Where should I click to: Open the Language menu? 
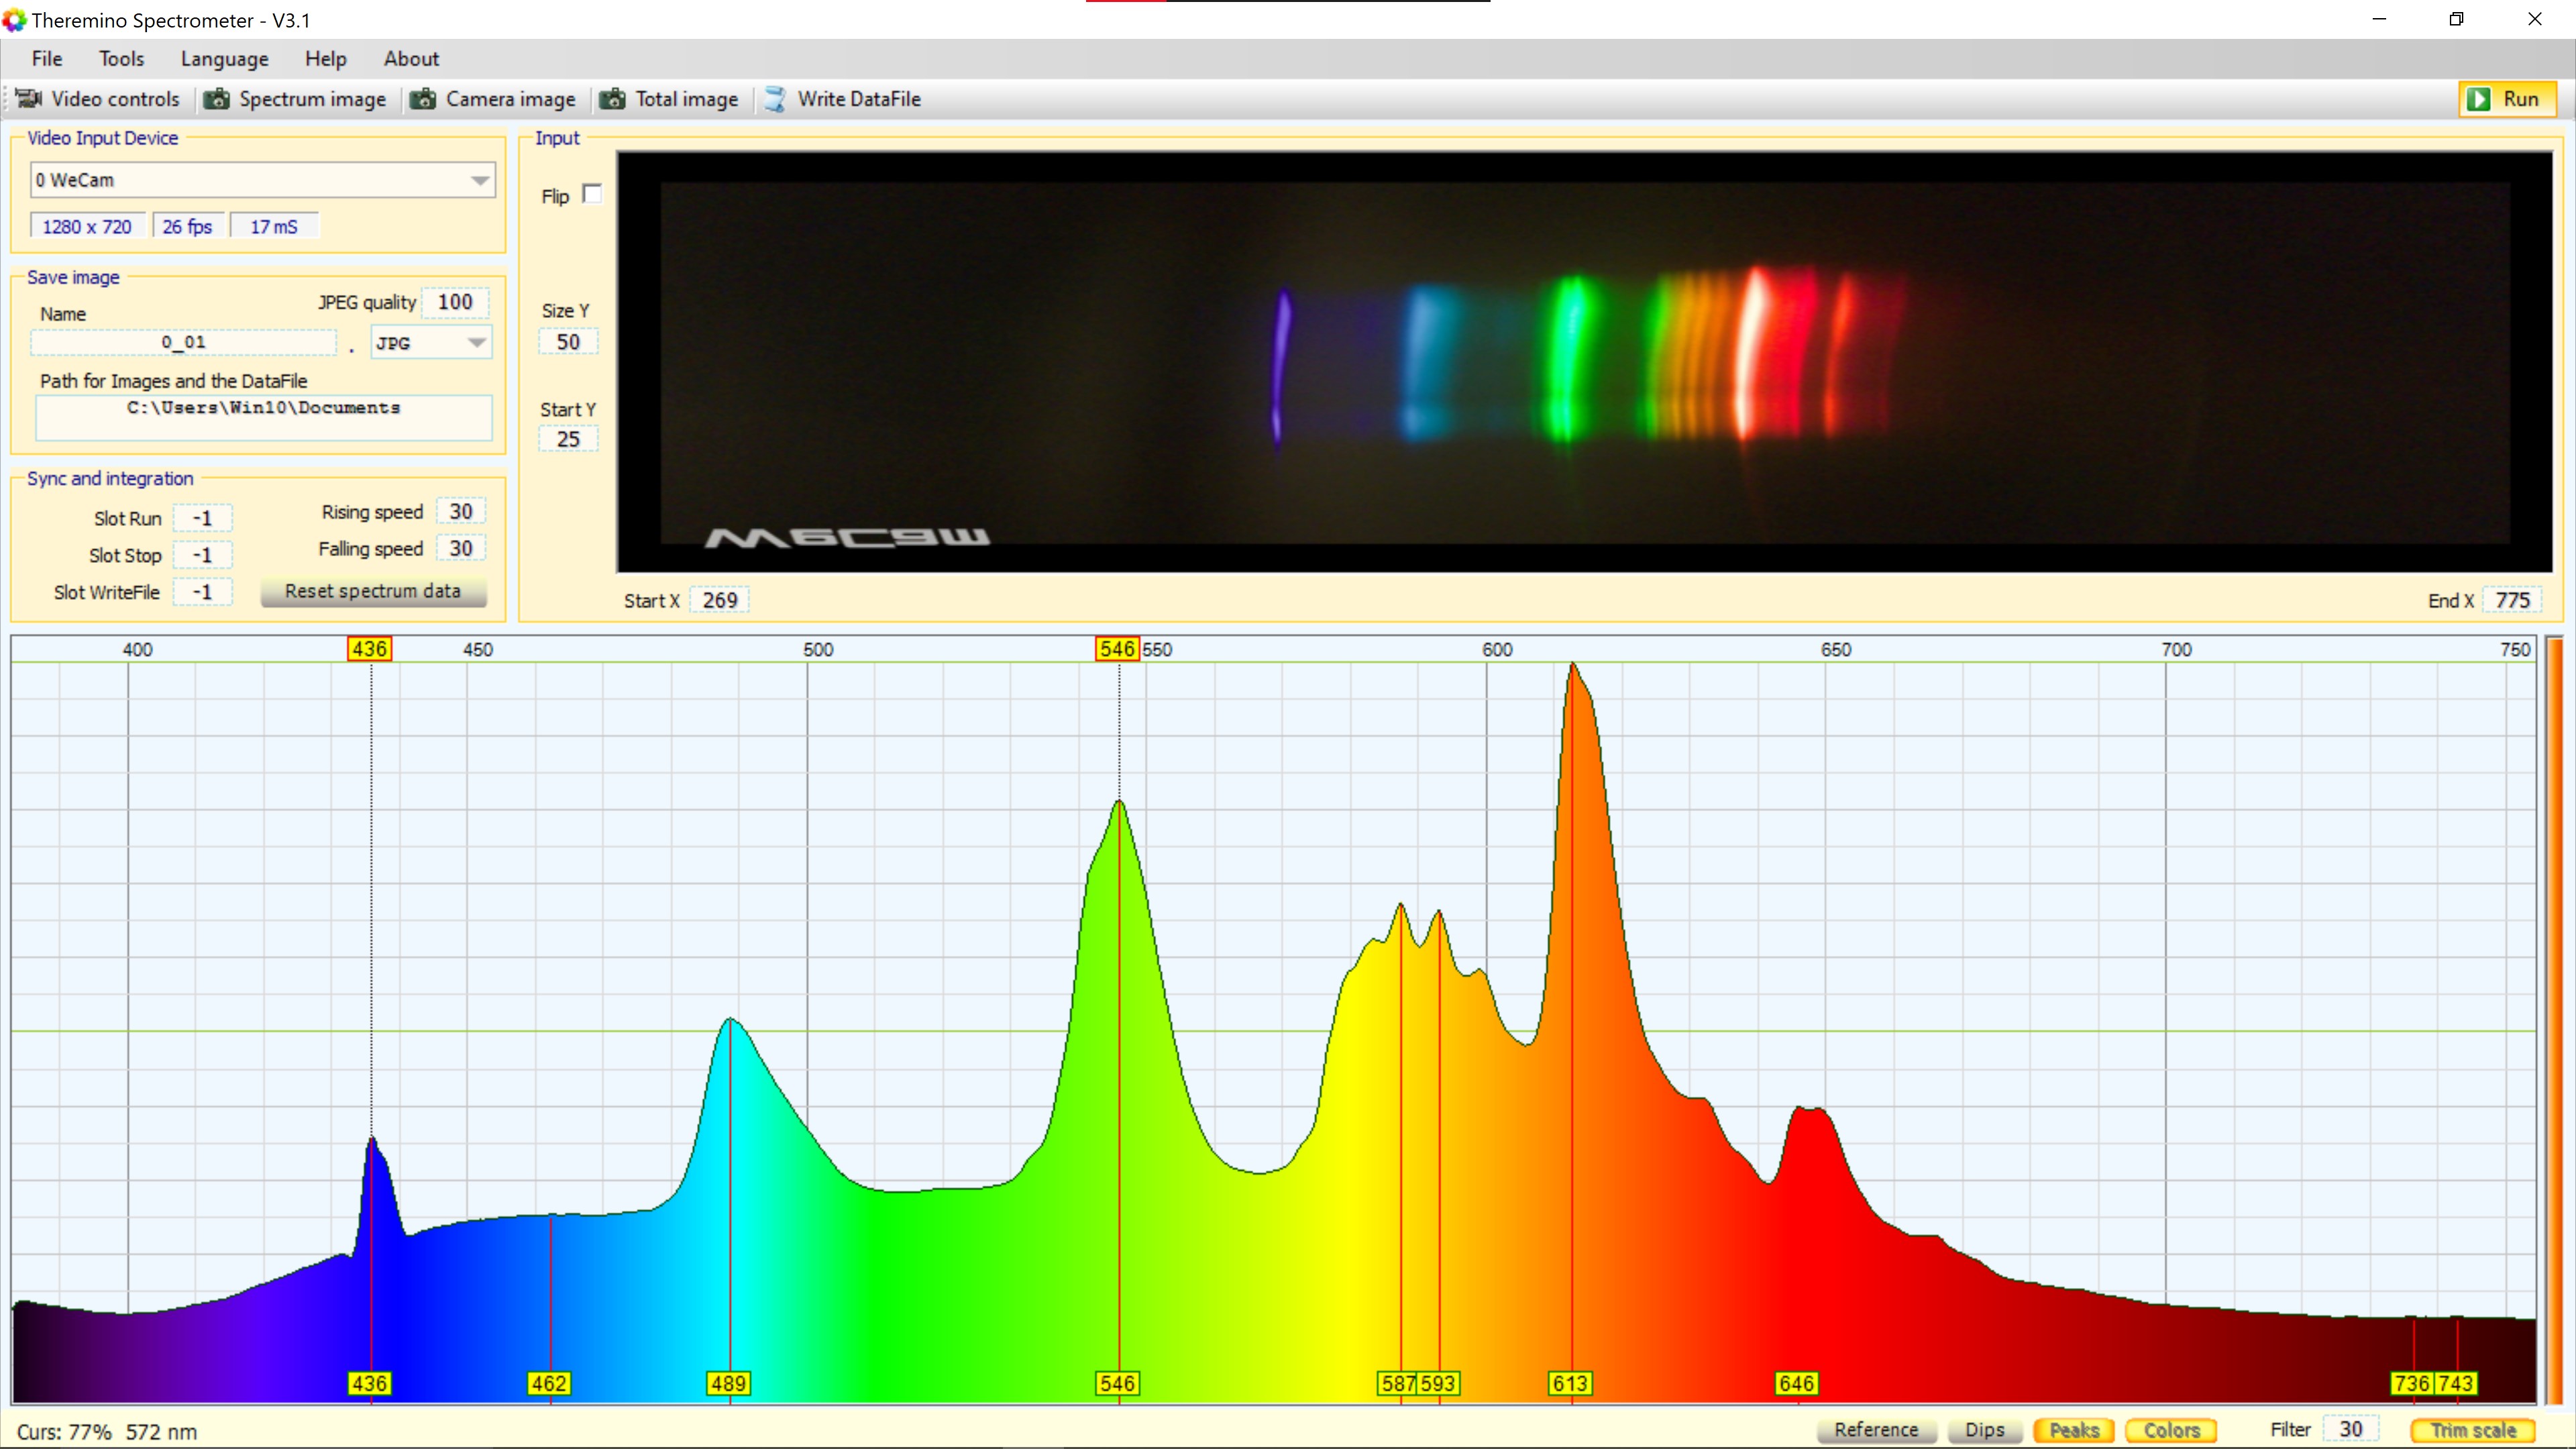(x=224, y=59)
